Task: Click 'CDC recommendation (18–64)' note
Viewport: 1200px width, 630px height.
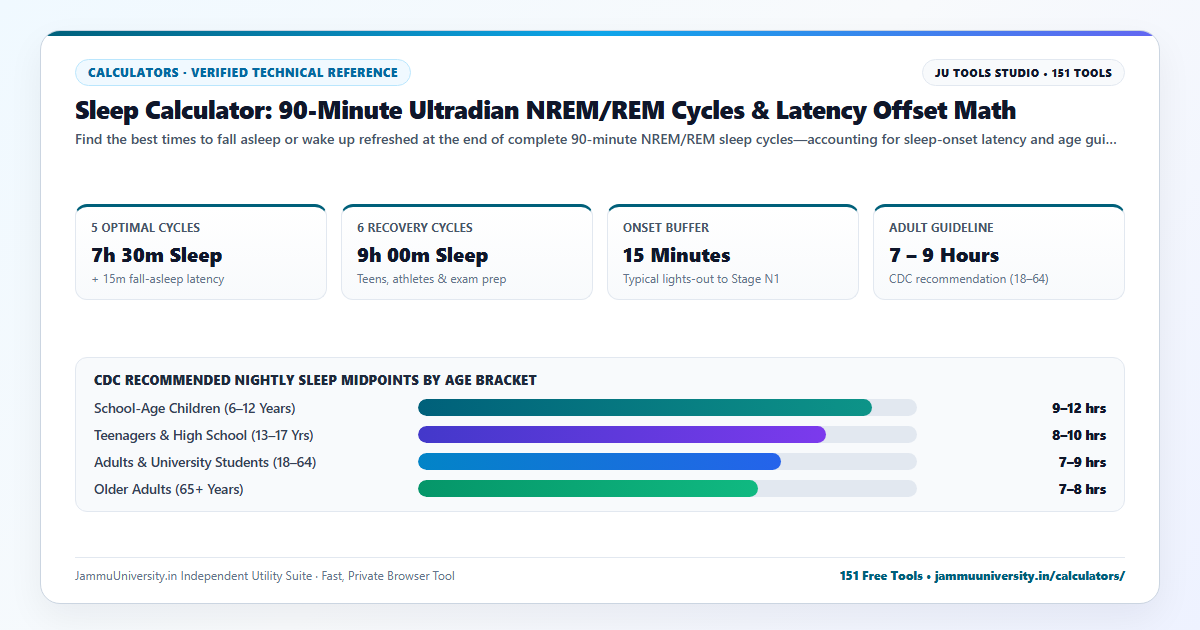Action: click(969, 279)
